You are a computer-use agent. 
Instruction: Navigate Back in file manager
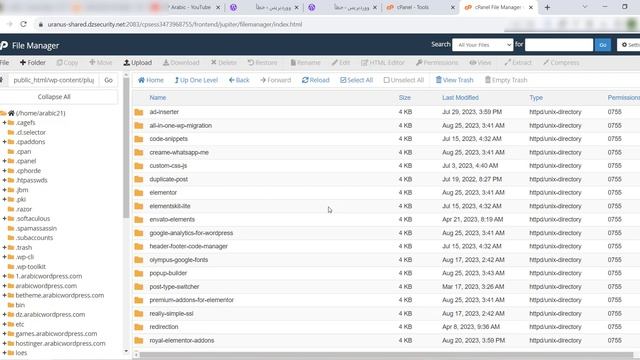[239, 80]
